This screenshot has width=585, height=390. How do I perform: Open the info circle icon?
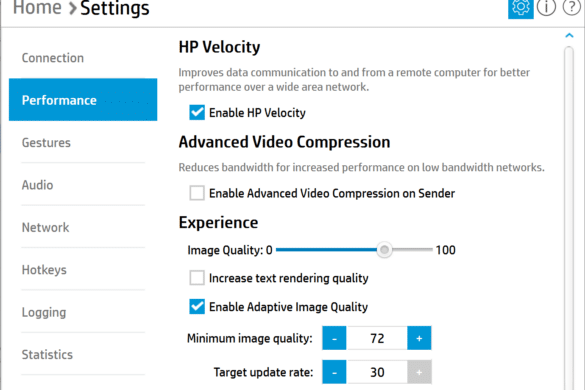[x=546, y=7]
